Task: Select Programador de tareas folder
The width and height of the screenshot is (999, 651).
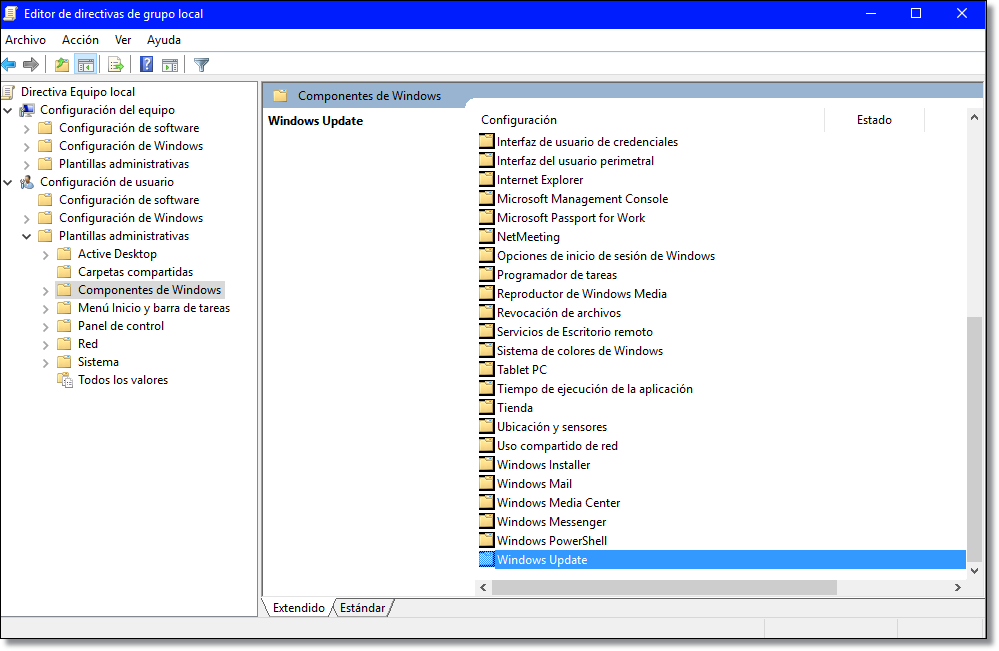Action: coord(557,275)
